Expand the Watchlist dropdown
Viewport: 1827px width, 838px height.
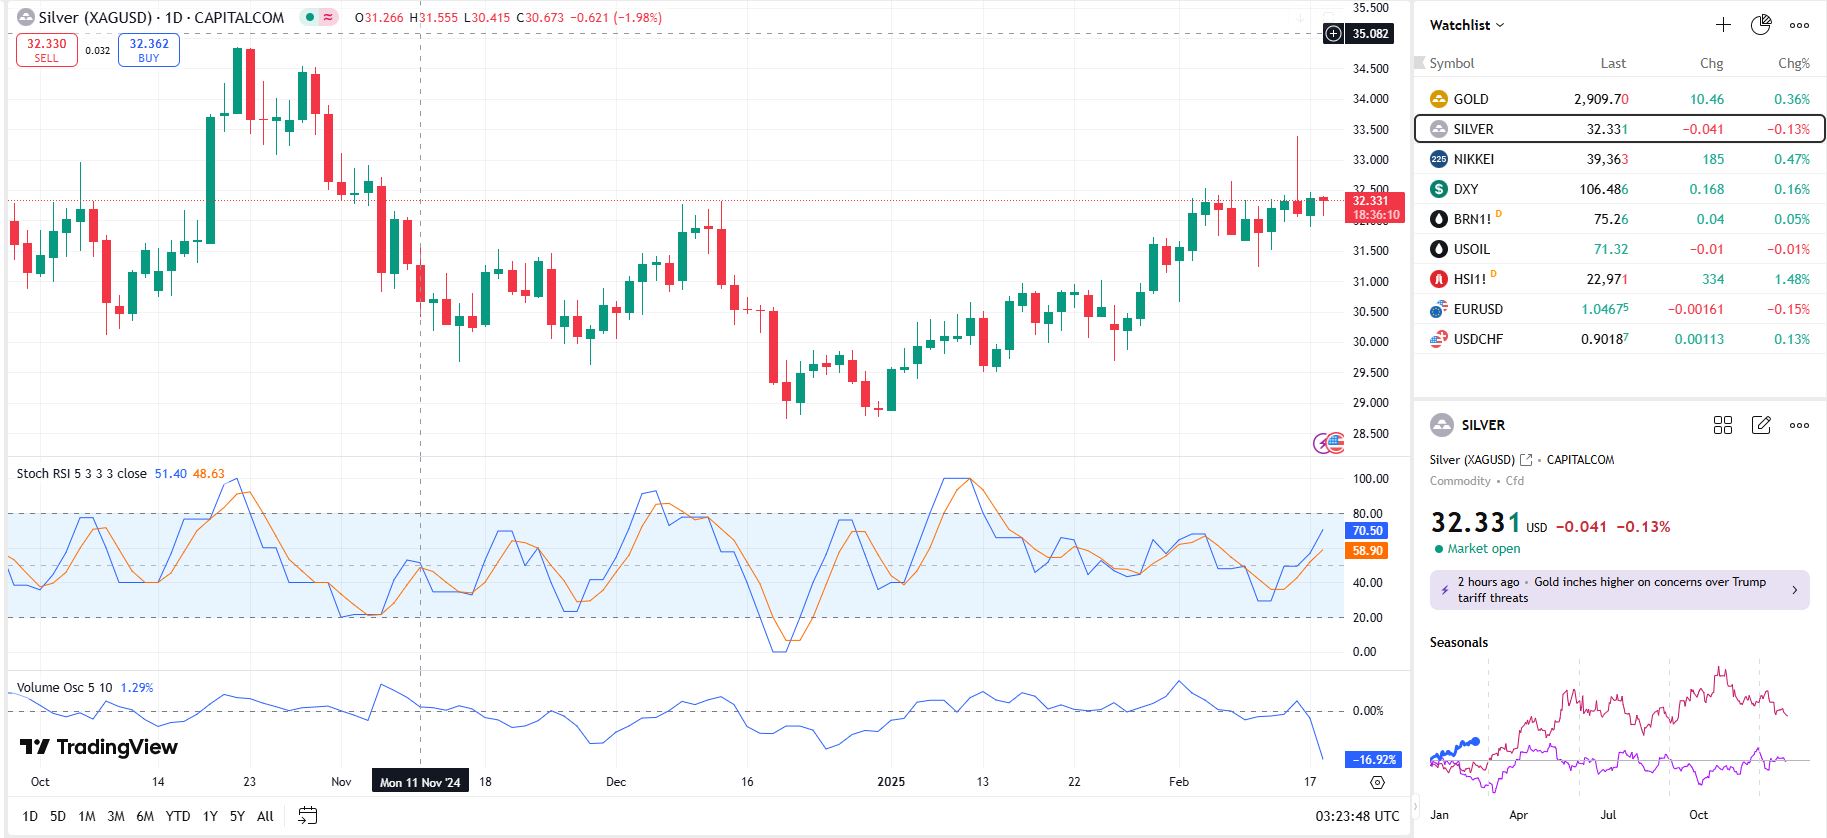1466,25
